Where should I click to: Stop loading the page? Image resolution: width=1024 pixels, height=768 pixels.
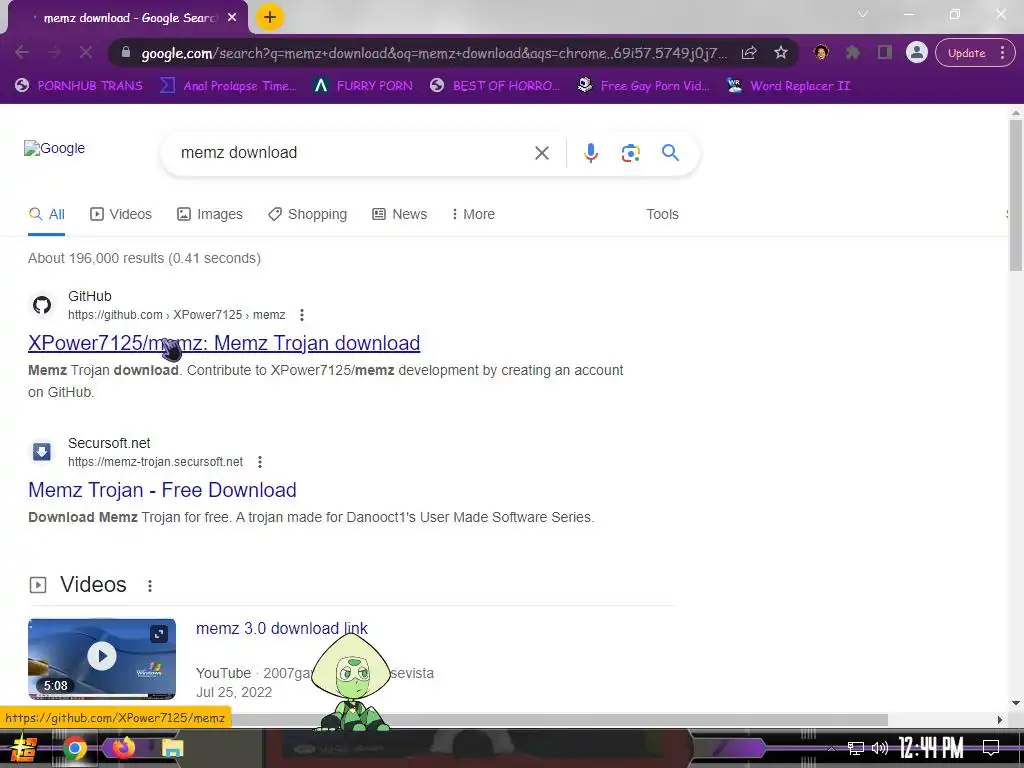point(86,52)
